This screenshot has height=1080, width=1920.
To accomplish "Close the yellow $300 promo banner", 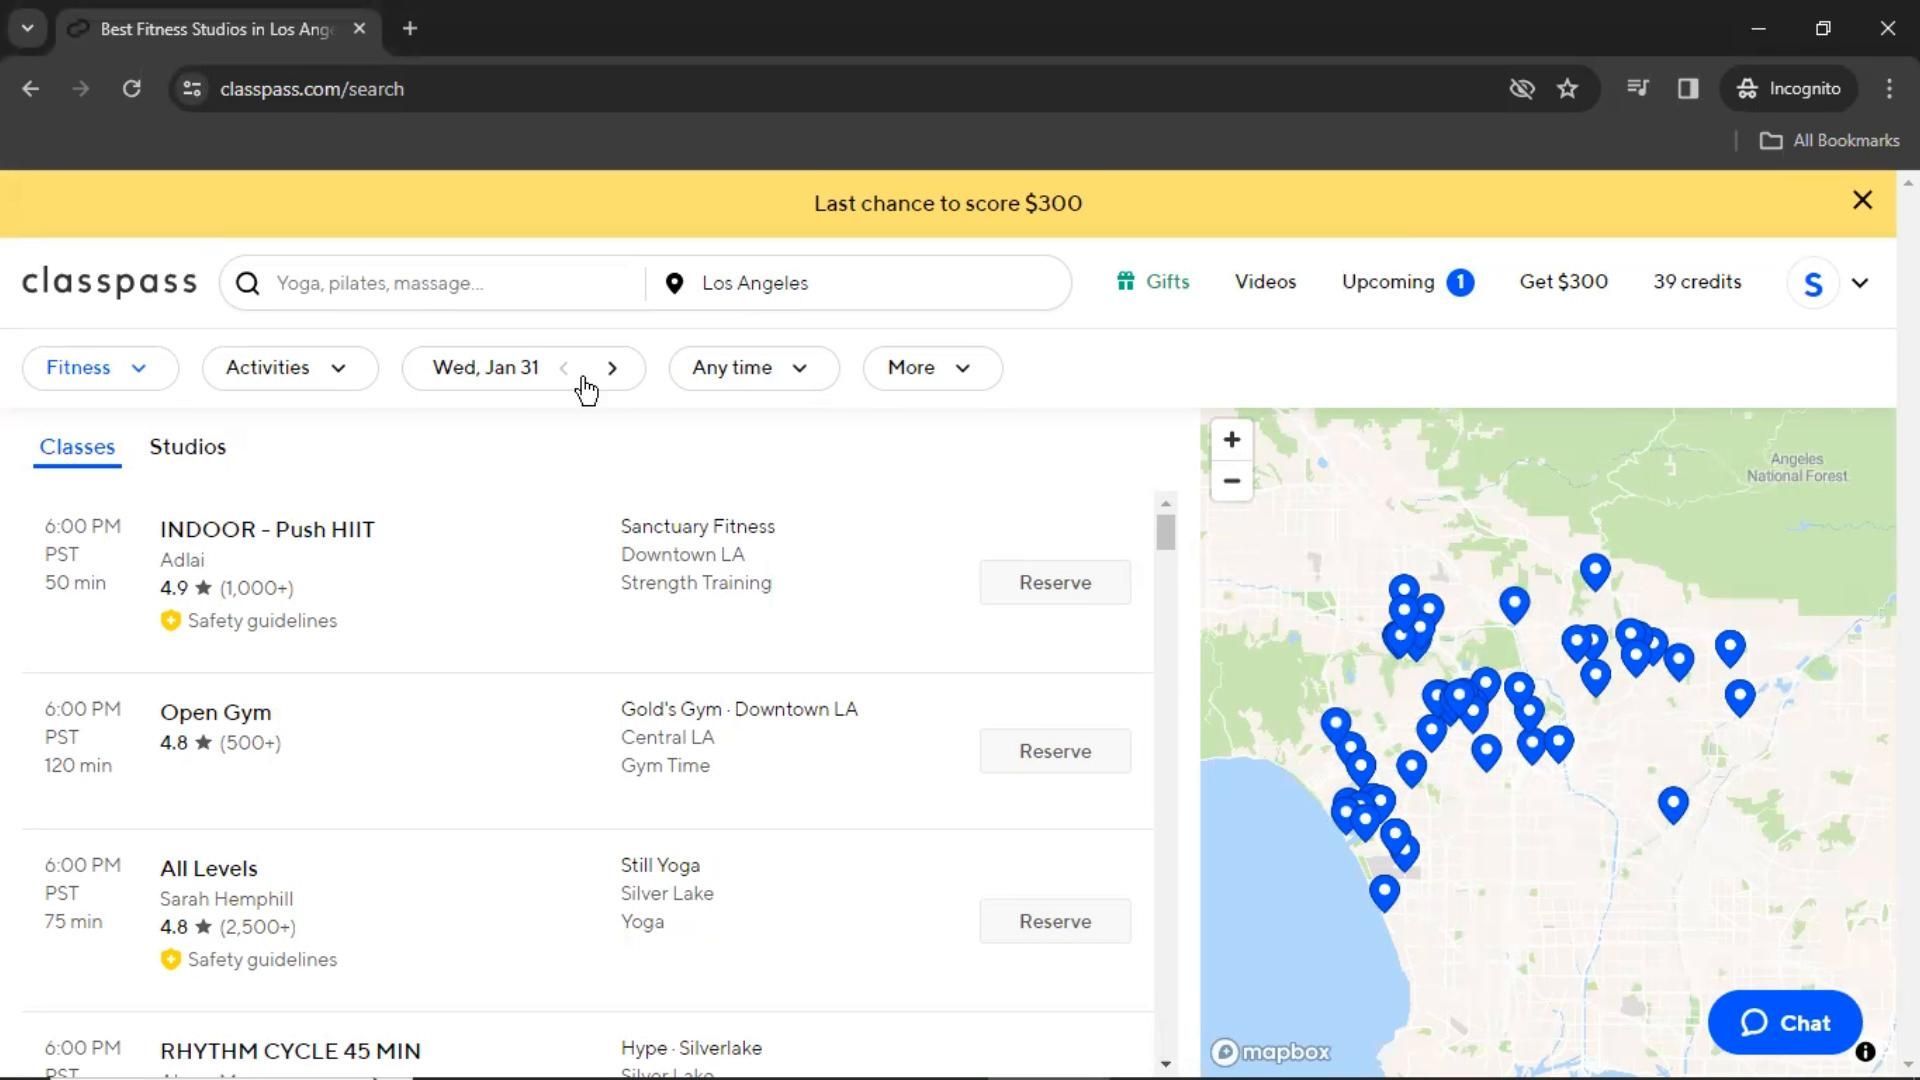I will tap(1861, 200).
